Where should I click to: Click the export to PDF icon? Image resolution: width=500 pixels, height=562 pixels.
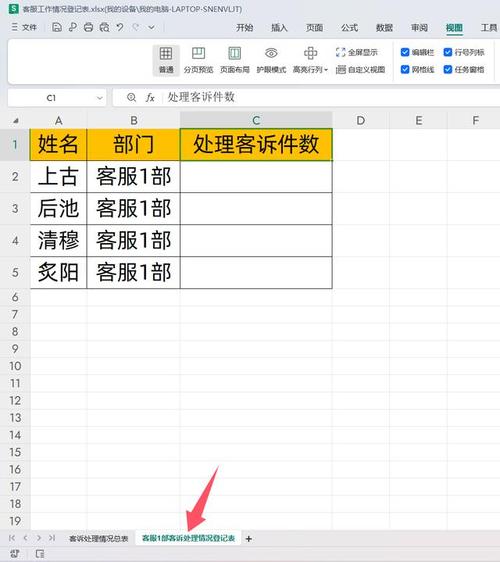tap(73, 27)
